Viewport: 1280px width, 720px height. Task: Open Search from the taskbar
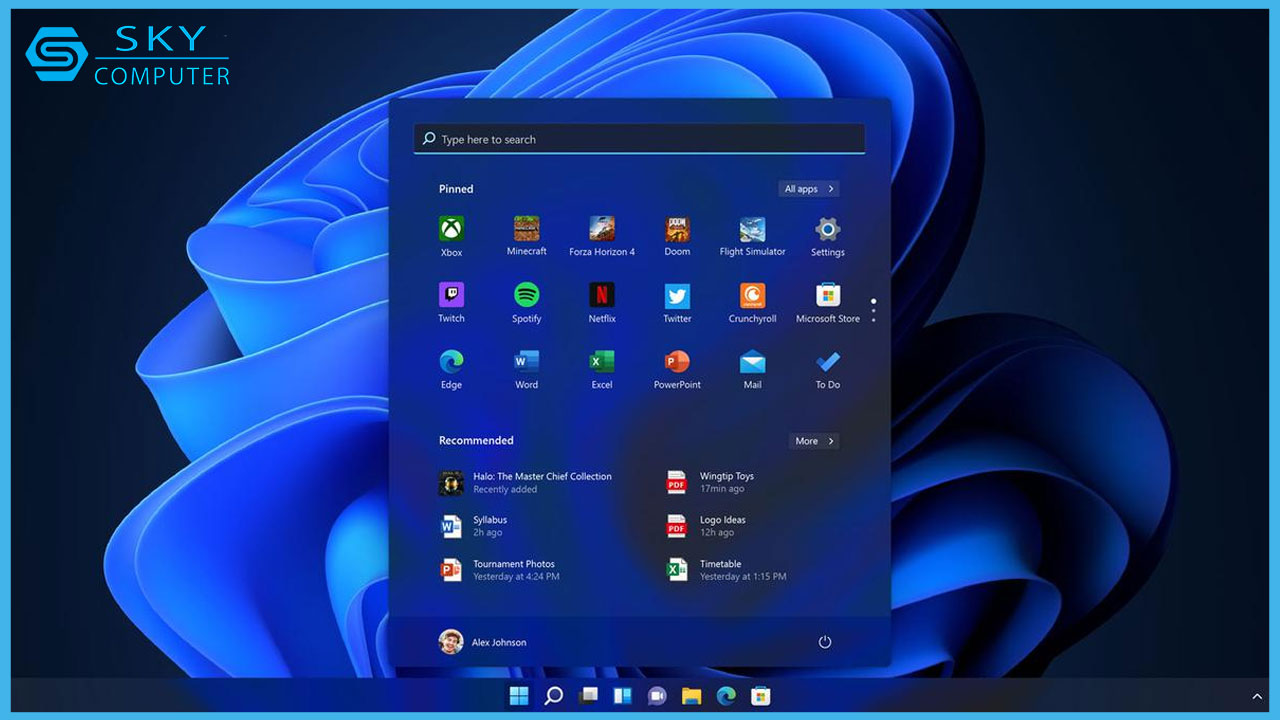(x=554, y=696)
